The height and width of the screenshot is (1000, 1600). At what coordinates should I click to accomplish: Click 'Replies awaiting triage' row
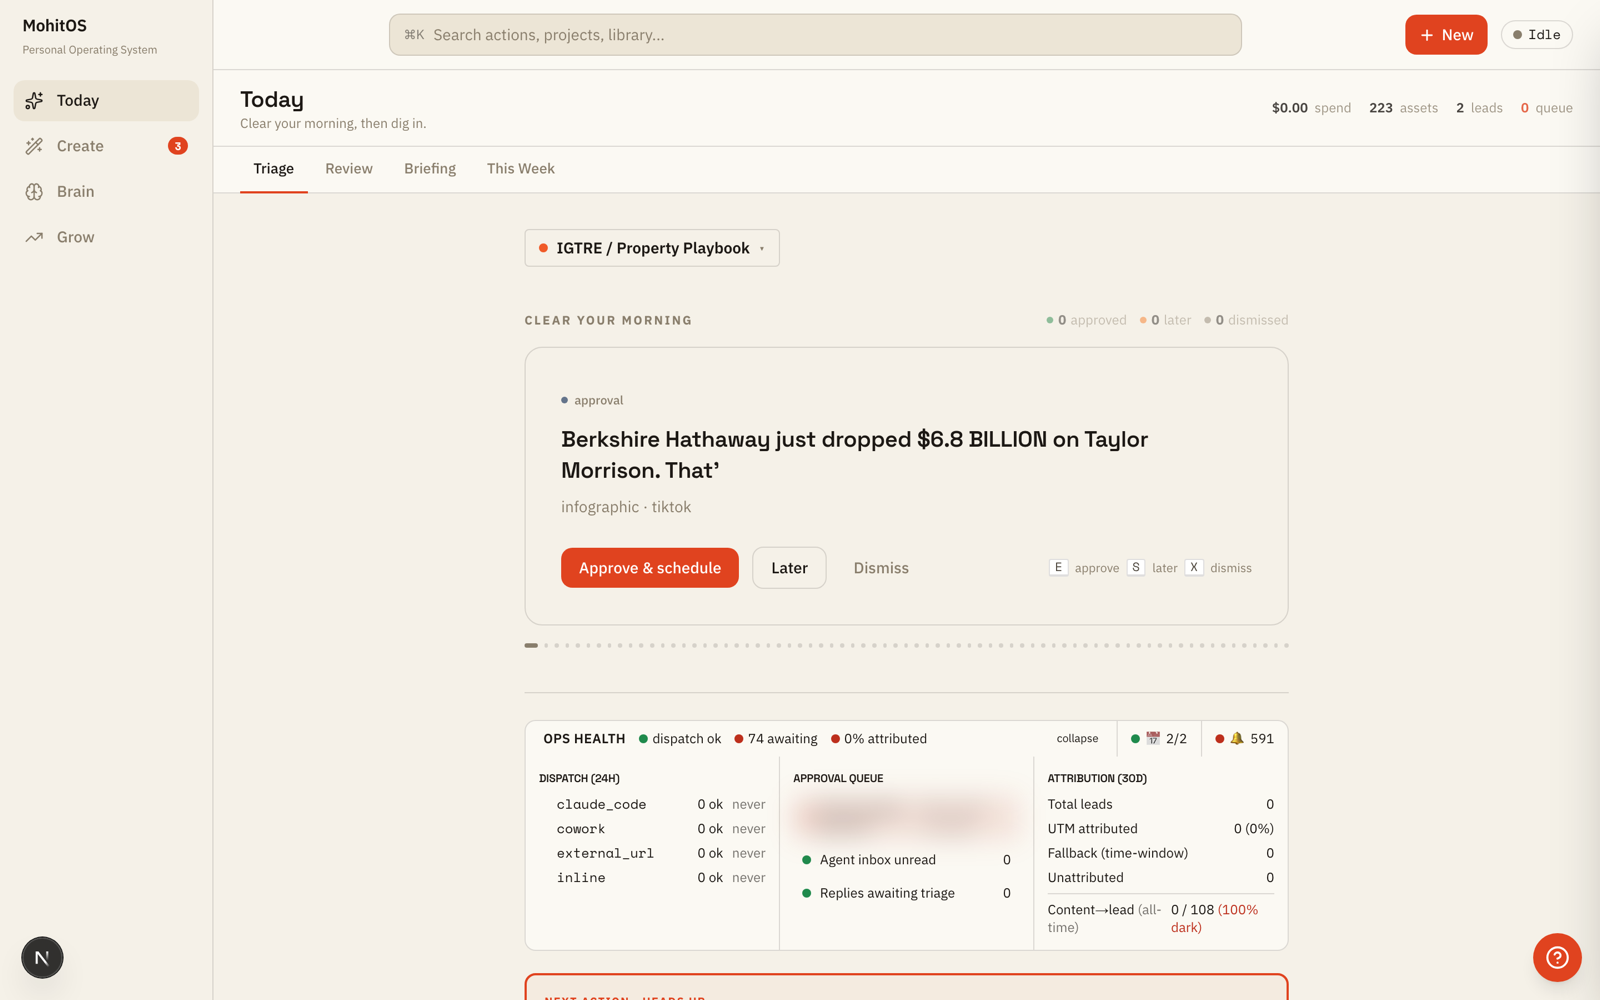pos(906,893)
